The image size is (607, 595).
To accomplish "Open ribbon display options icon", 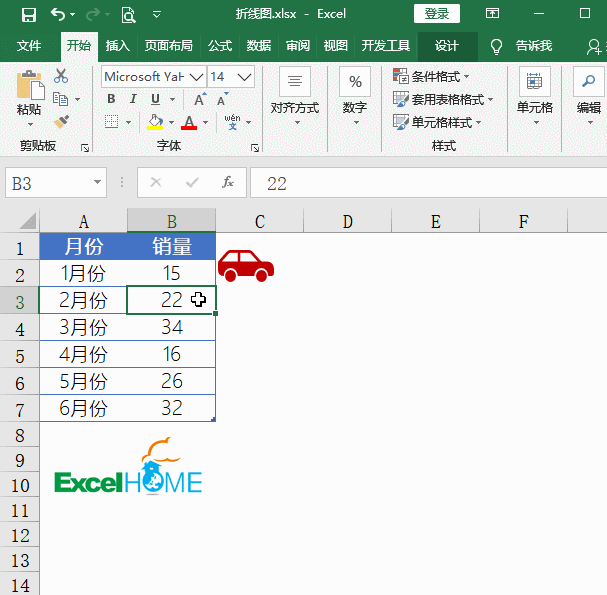I will click(x=492, y=14).
